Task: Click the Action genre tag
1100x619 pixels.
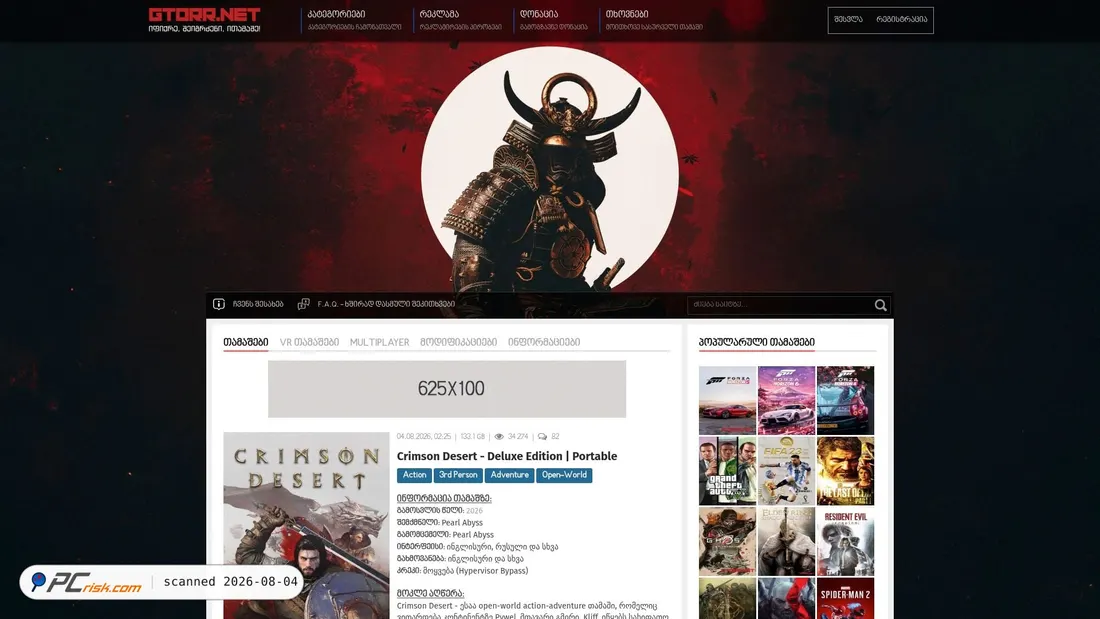Action: [414, 475]
